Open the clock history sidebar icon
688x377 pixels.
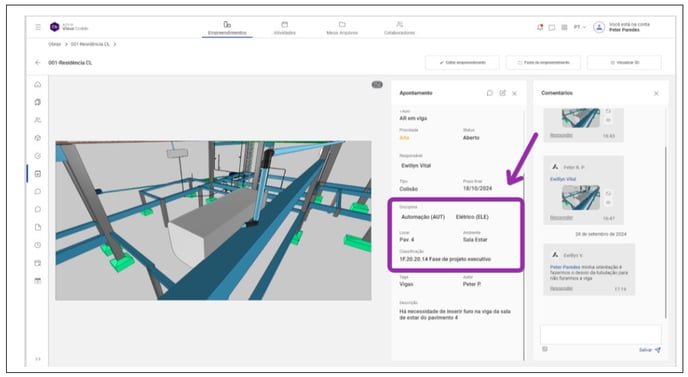38,245
